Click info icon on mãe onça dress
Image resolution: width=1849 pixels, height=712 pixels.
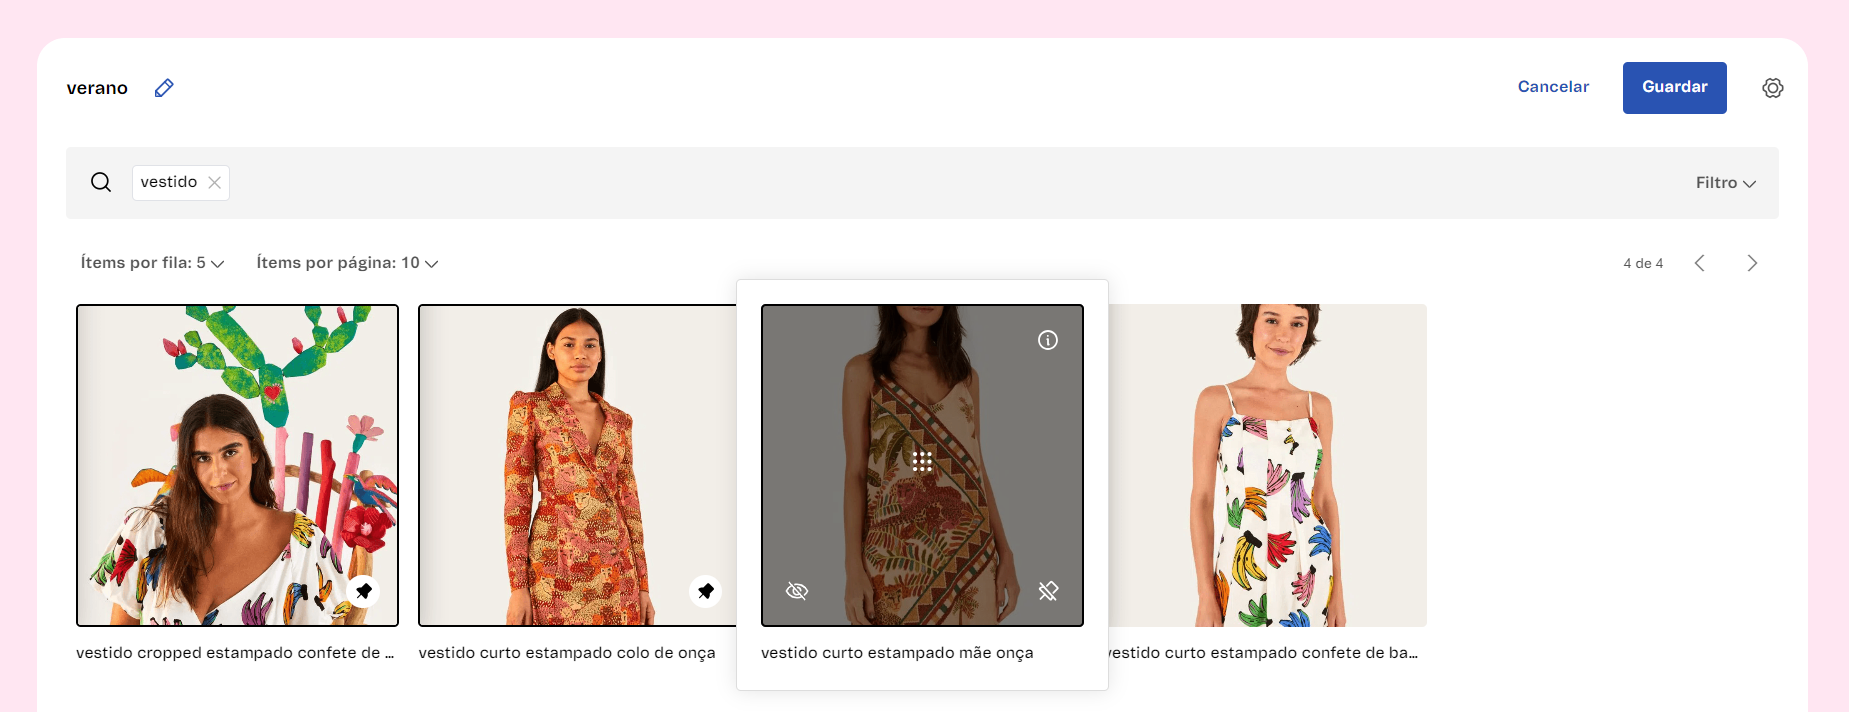(1047, 340)
